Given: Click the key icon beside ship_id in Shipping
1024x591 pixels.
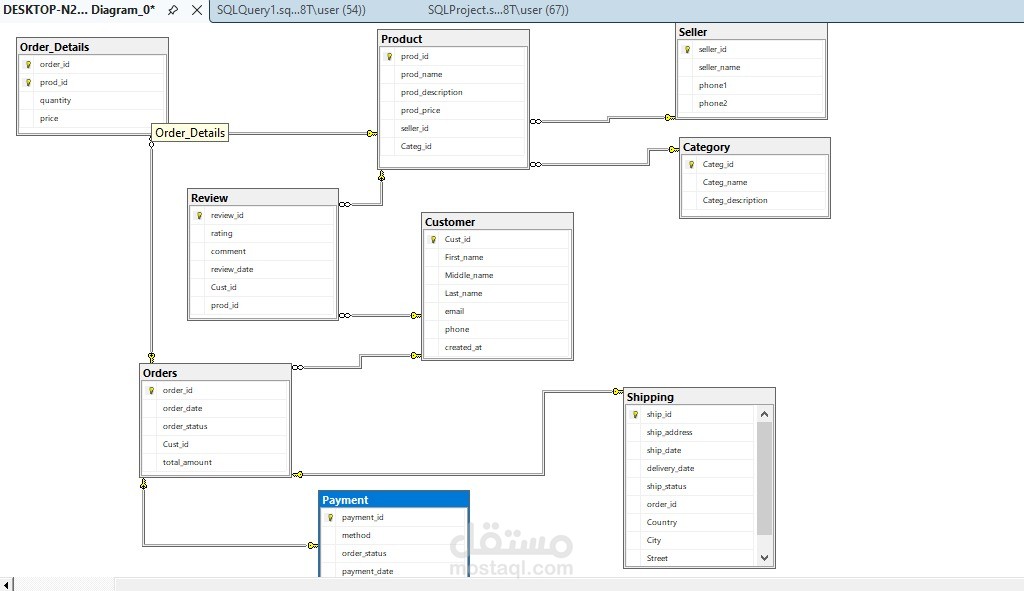Looking at the screenshot, I should (635, 415).
